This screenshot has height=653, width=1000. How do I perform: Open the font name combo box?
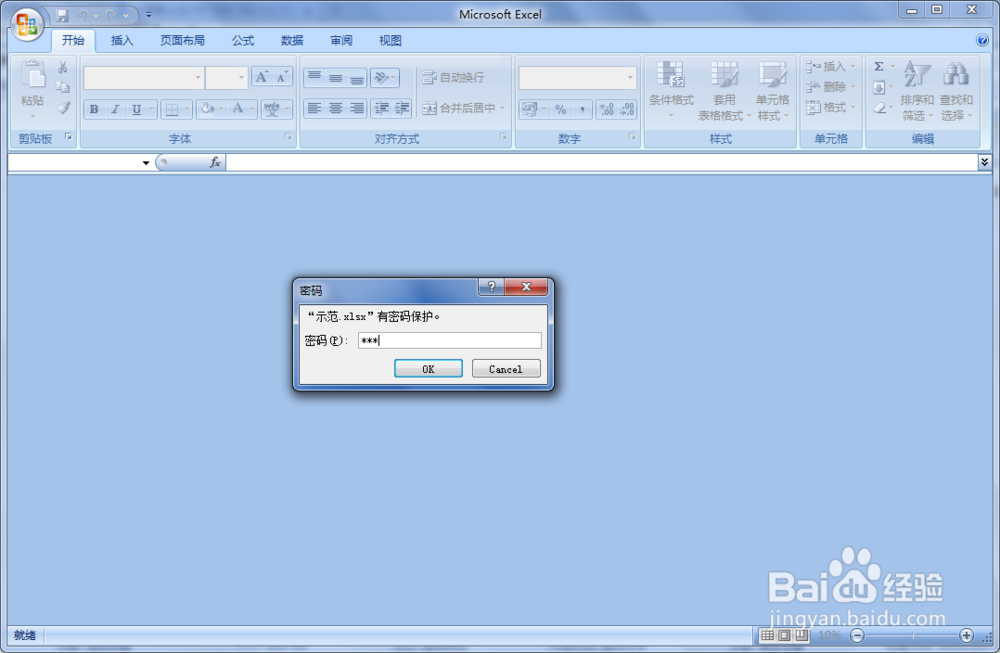(x=143, y=78)
